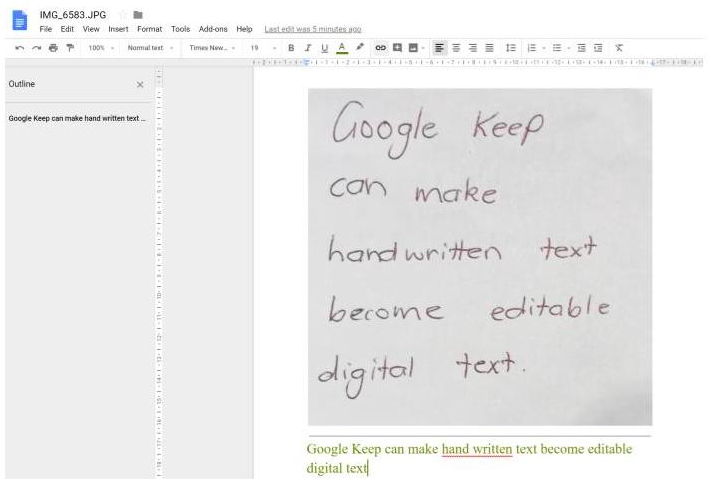Click the misspelled 'hand written' text
This screenshot has width=712, height=479.
477,449
